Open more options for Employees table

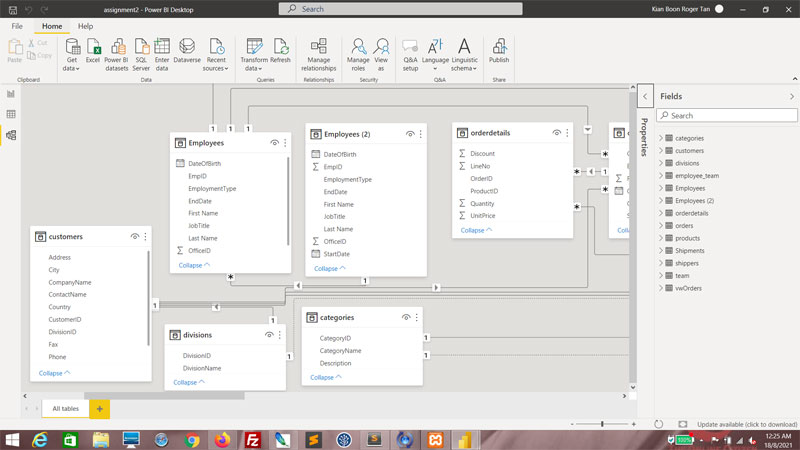click(285, 143)
